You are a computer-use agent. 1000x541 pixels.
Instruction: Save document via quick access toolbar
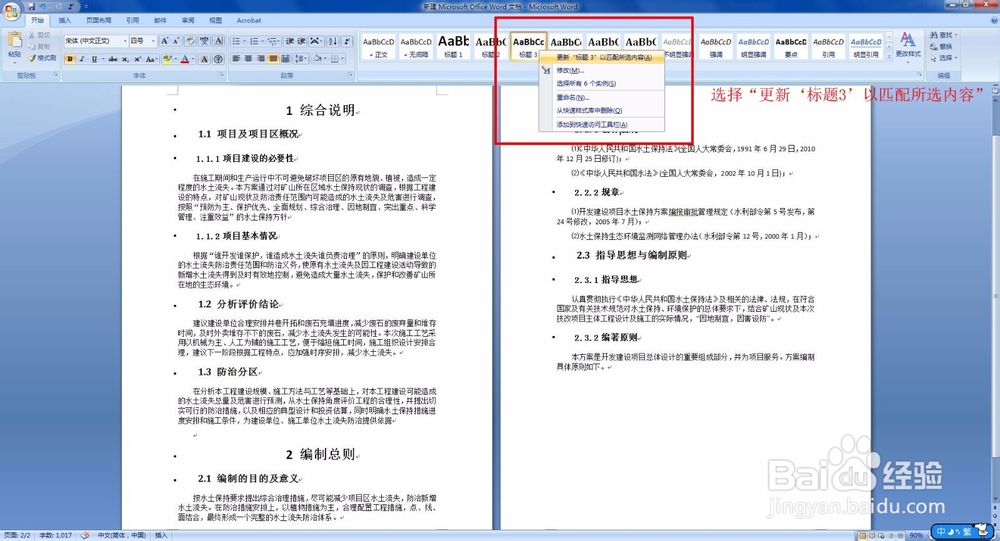click(31, 6)
